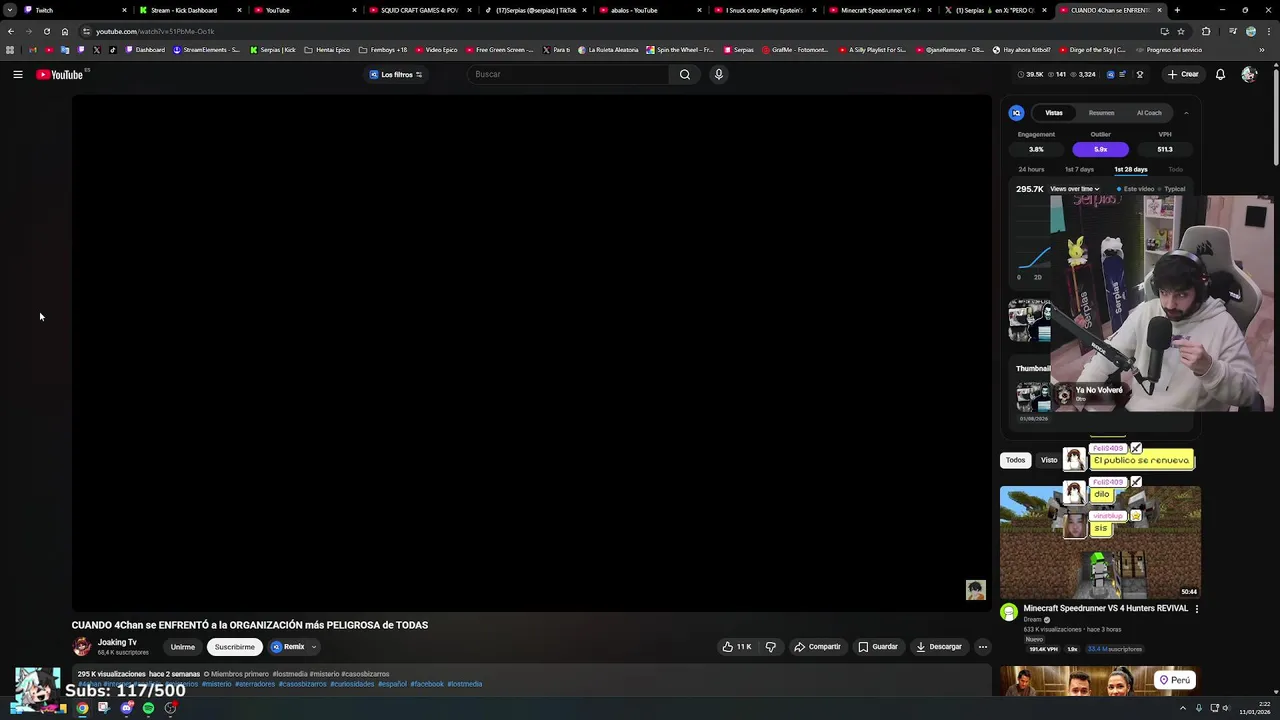The width and height of the screenshot is (1280, 720).
Task: Click the vidIQ trophy icon in header
Action: click(1139, 74)
